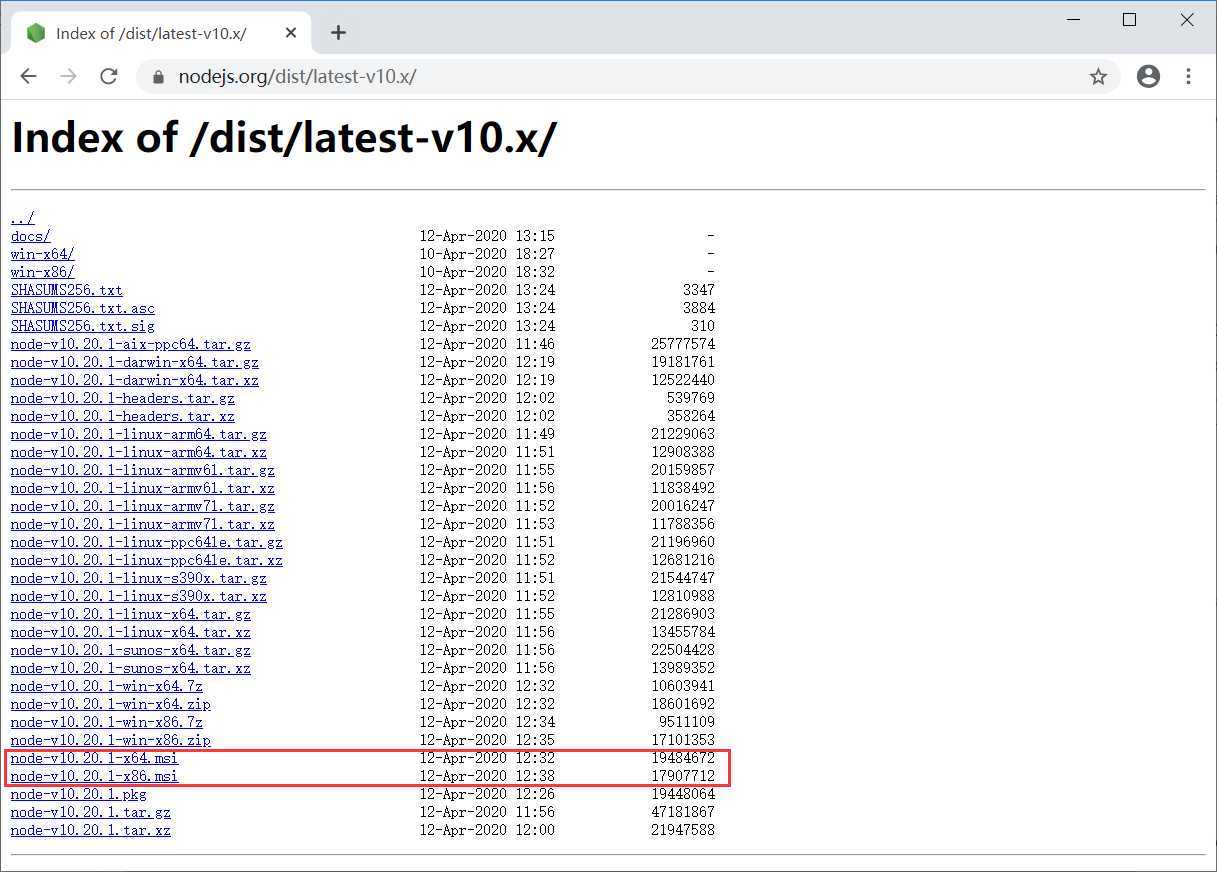Download node-v10.20.1-sunos-x64.tar.xz

[131, 668]
